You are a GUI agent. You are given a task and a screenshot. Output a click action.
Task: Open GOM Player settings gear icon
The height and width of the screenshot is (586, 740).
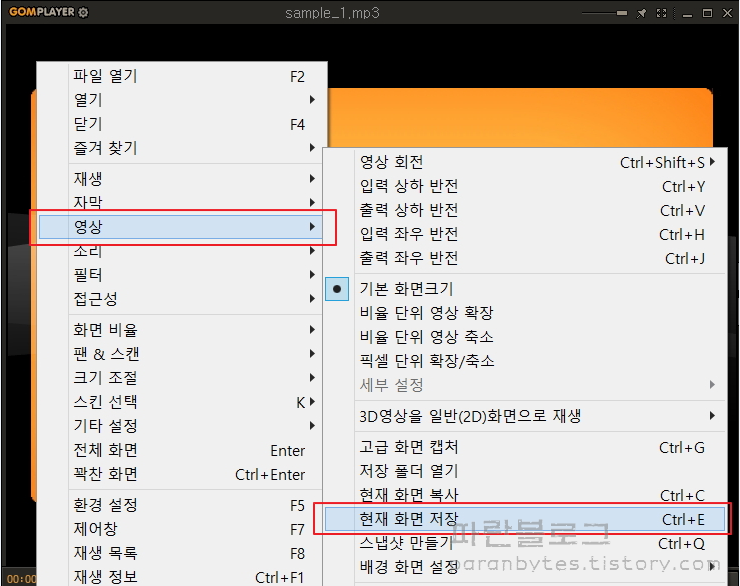click(x=83, y=12)
